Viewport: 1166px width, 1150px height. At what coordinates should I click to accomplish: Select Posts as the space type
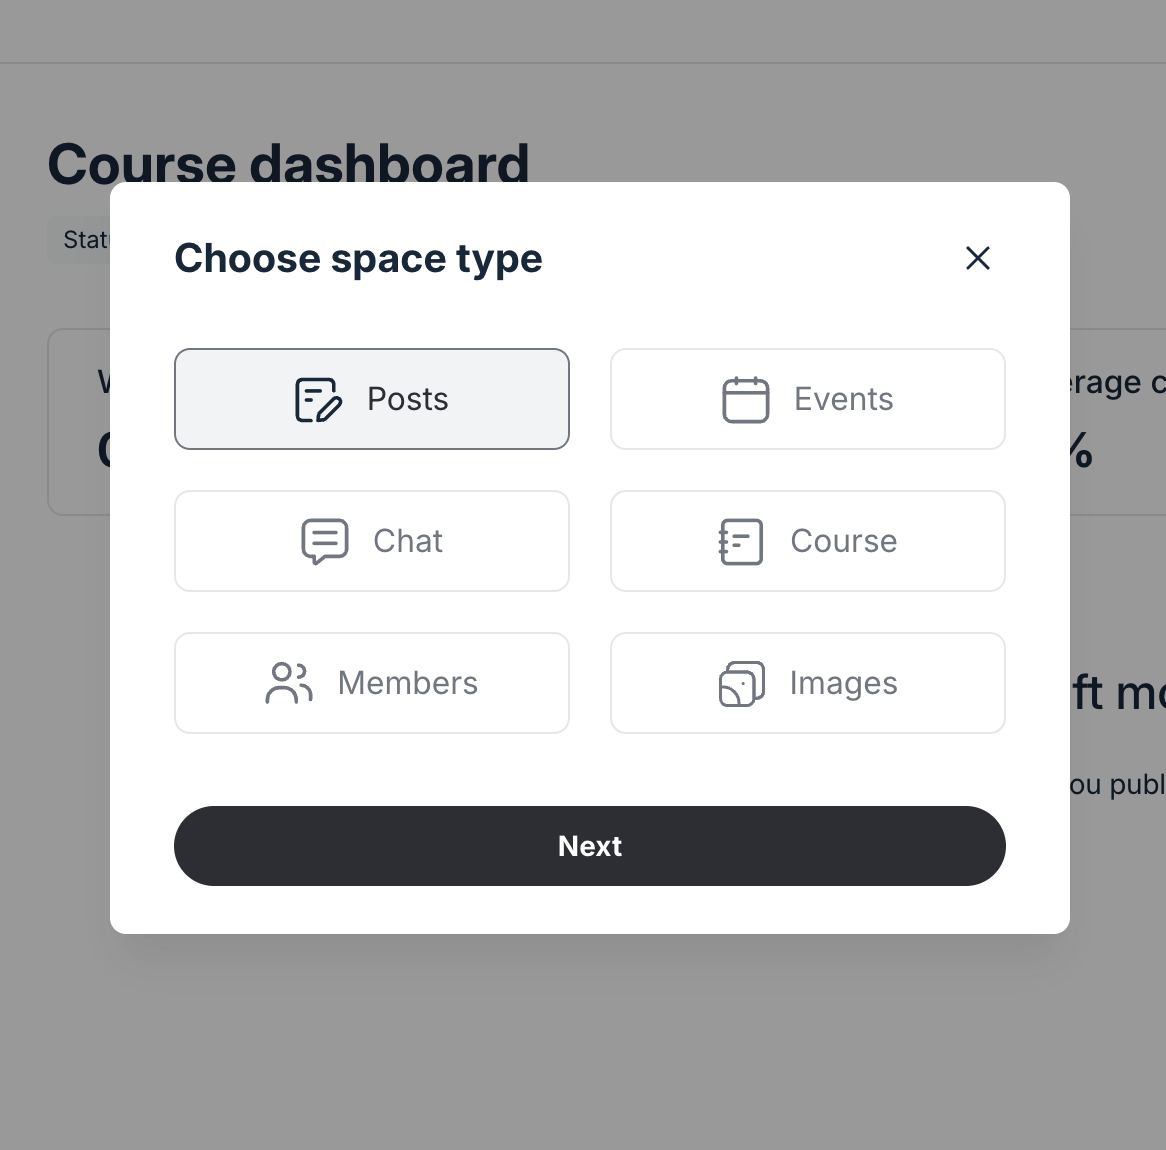[x=372, y=398]
